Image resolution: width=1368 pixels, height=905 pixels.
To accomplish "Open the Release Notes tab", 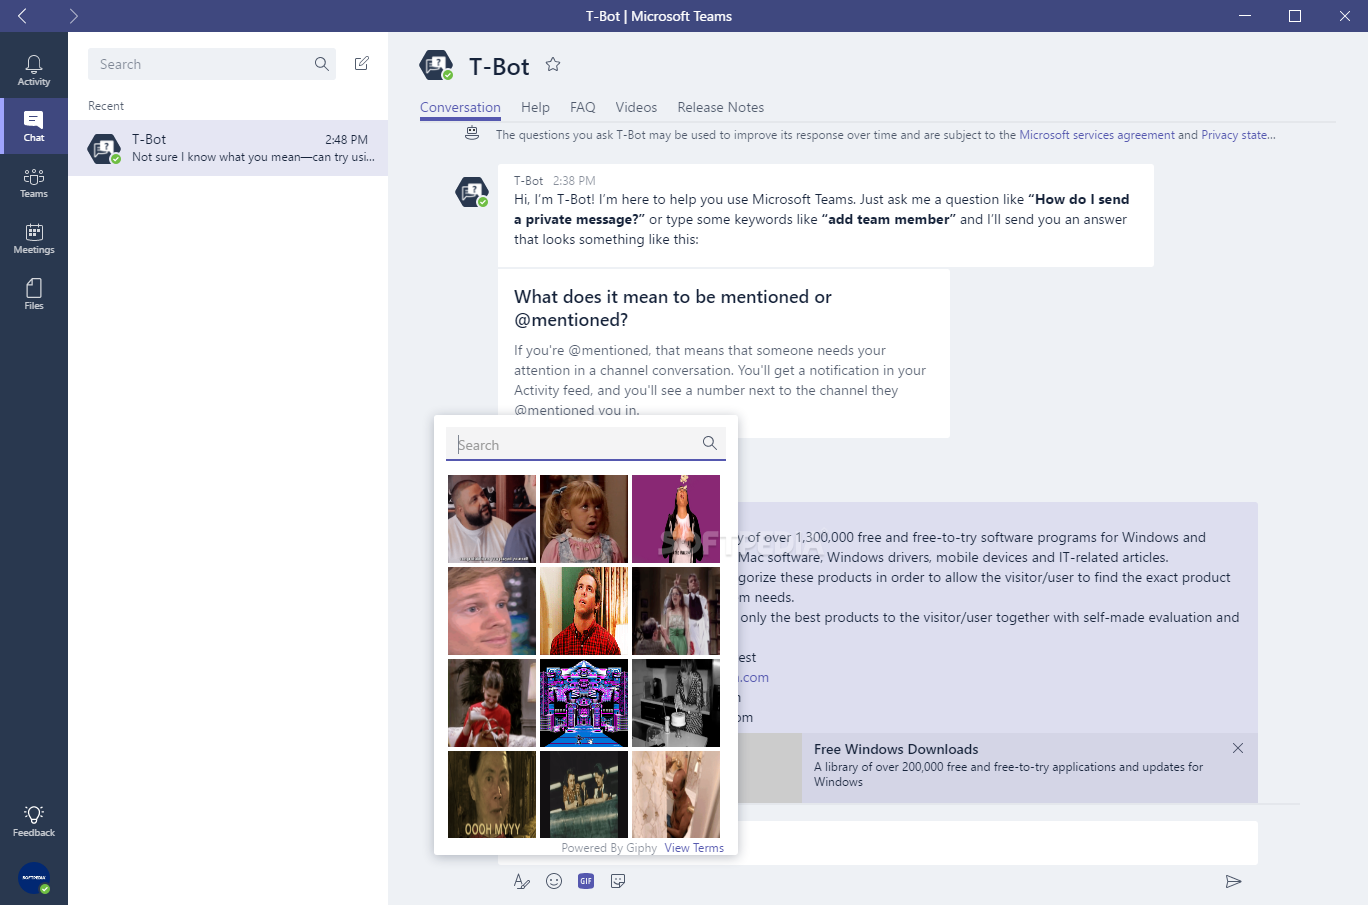I will pyautogui.click(x=720, y=107).
